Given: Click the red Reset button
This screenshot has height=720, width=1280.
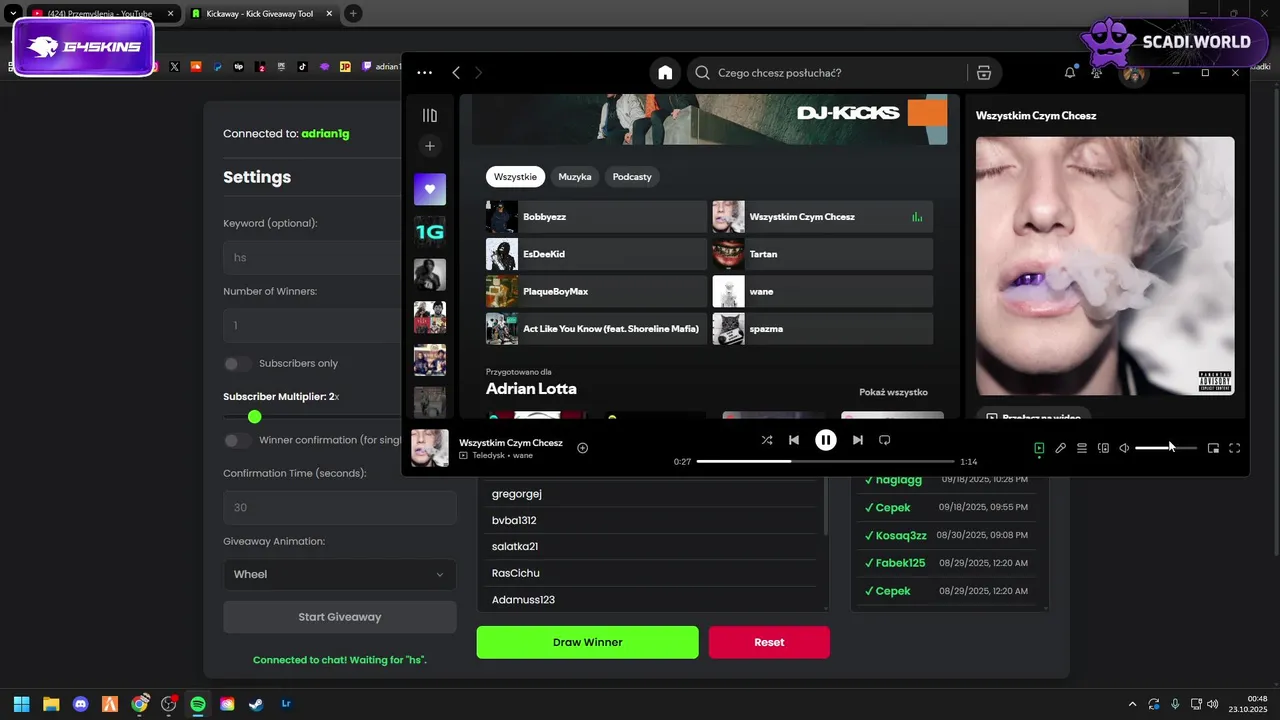Looking at the screenshot, I should click(769, 642).
